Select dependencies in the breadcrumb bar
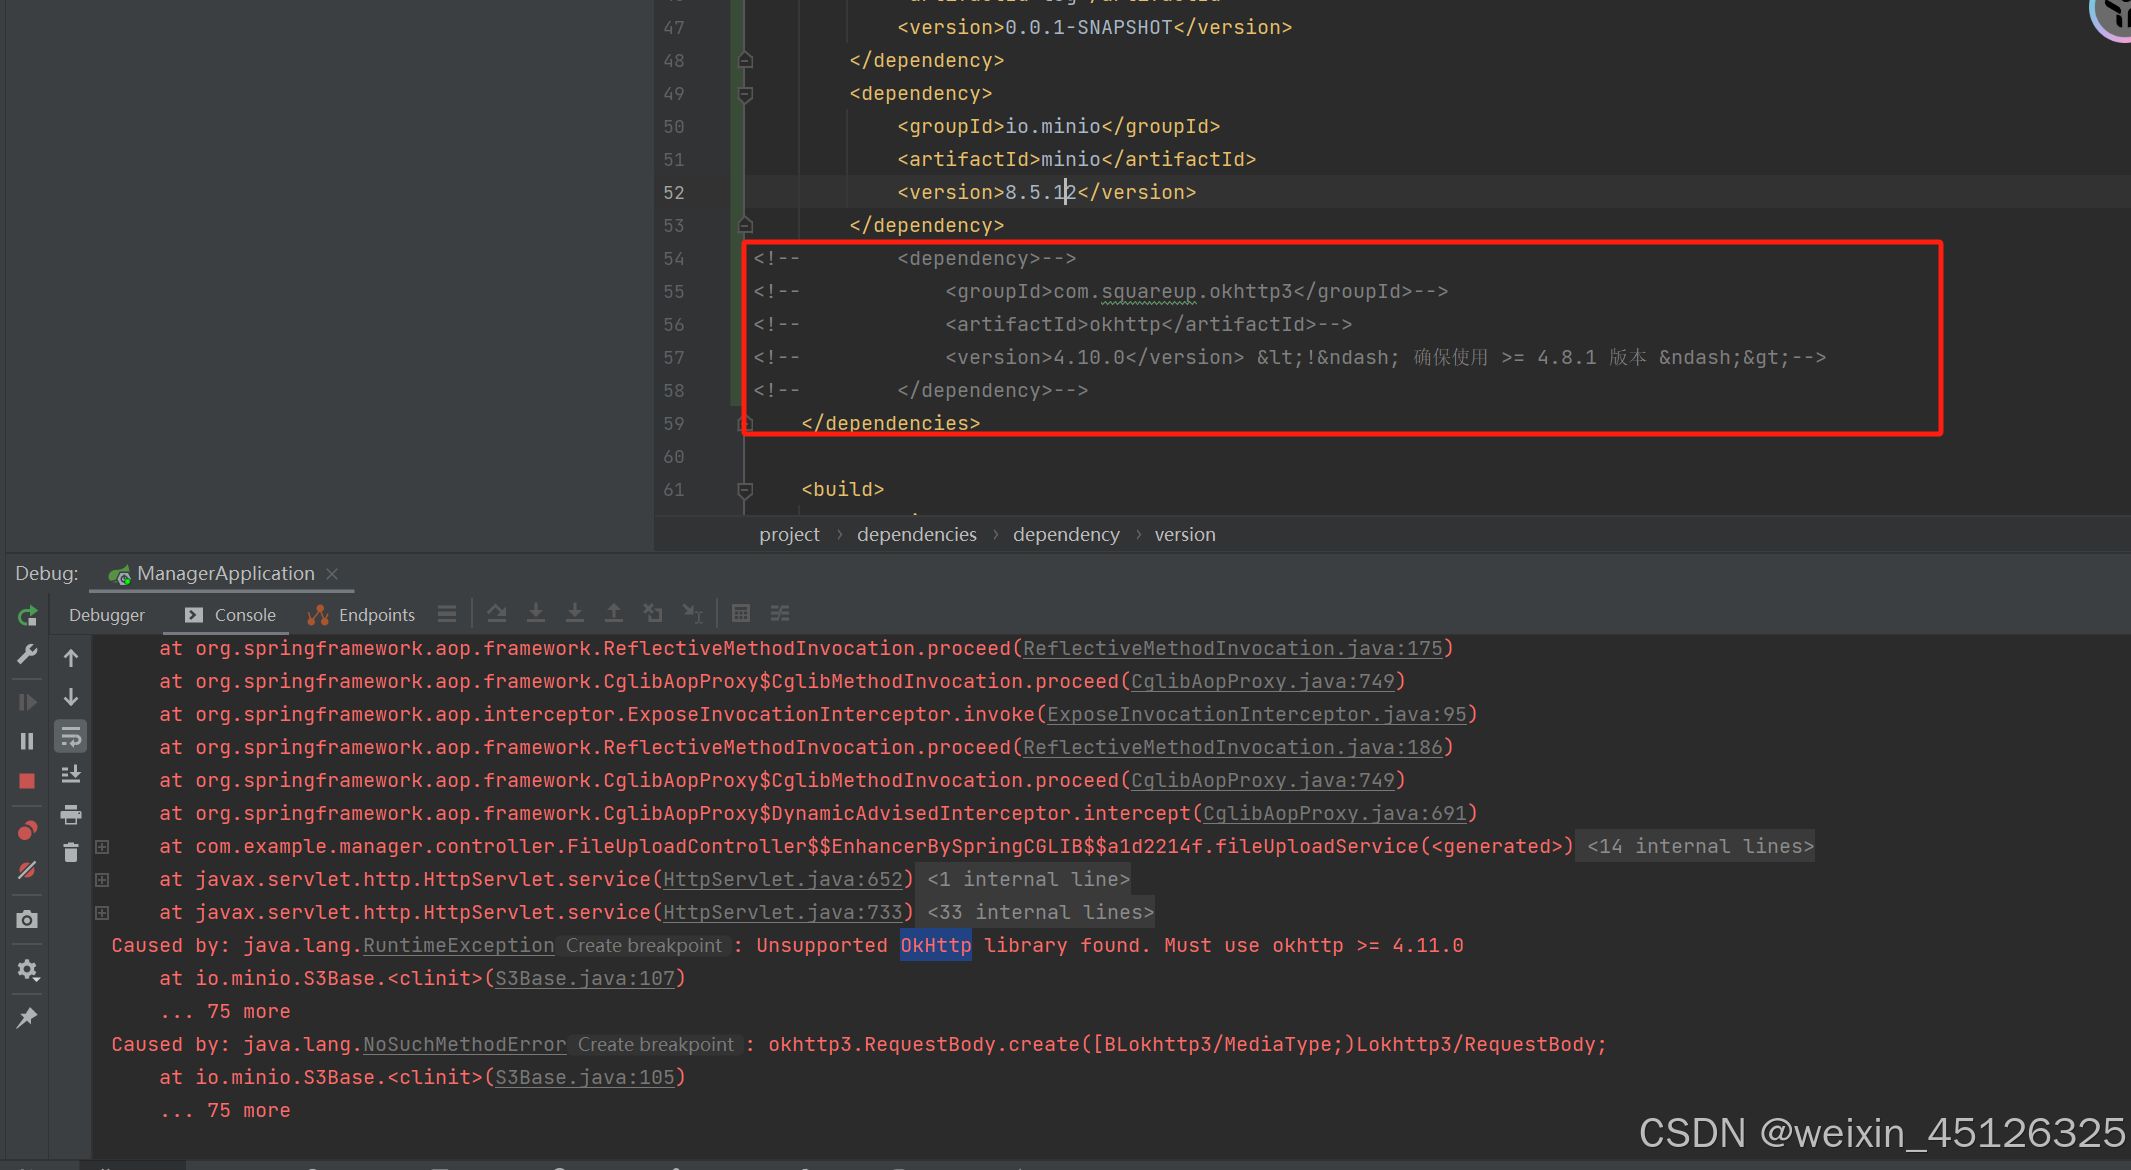This screenshot has height=1170, width=2131. point(916,534)
